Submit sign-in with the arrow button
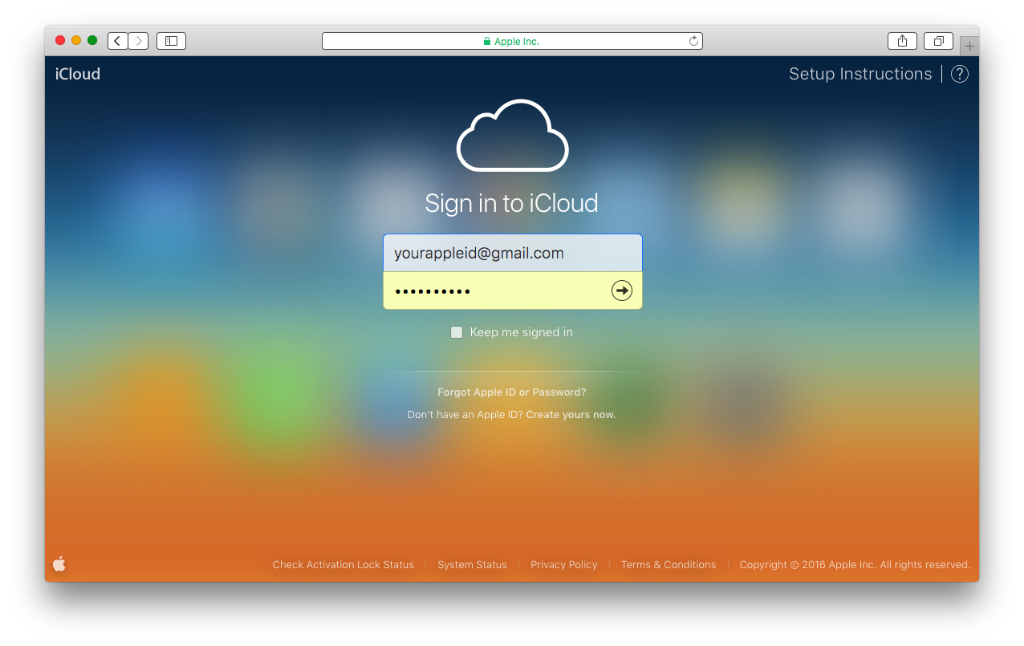The width and height of the screenshot is (1024, 646). point(622,291)
